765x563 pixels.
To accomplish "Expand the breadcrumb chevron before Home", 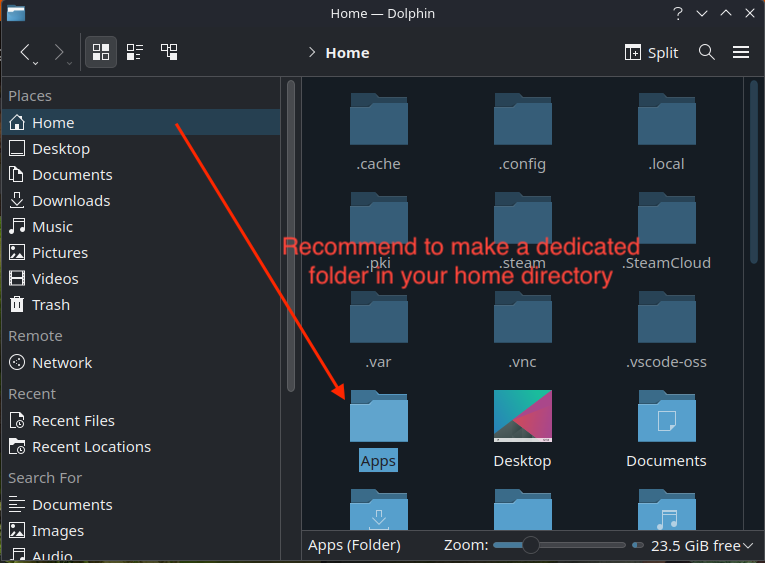I will click(x=312, y=53).
